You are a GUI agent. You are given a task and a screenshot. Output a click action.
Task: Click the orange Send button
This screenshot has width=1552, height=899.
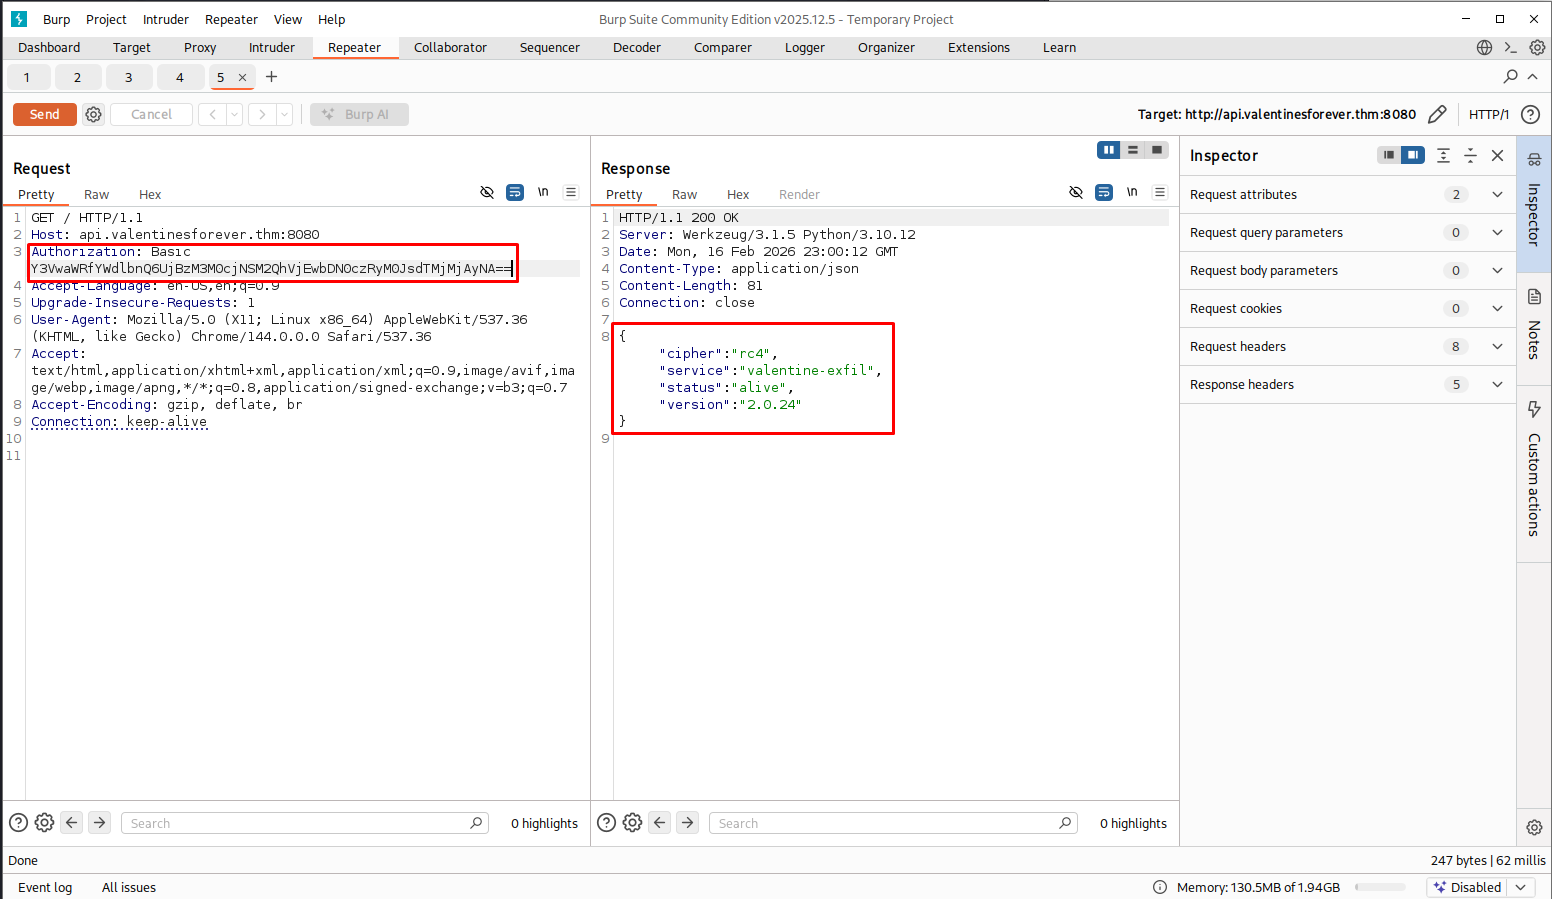[44, 114]
